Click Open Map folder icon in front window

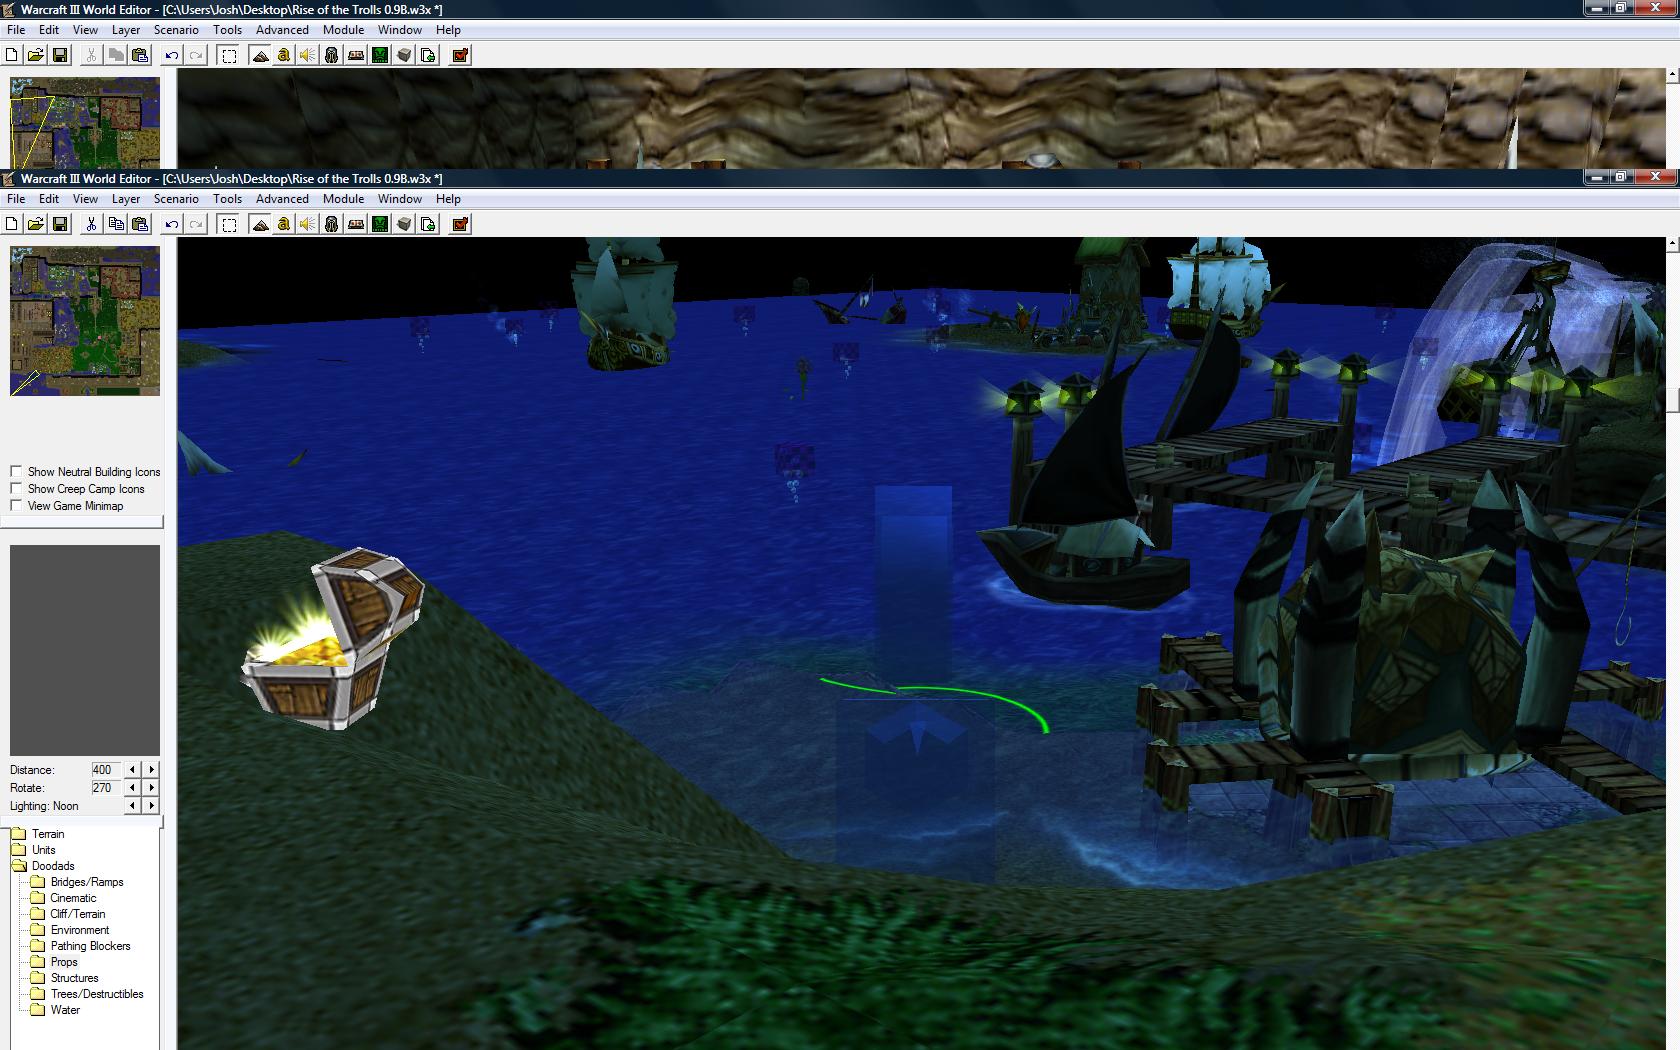(x=35, y=224)
